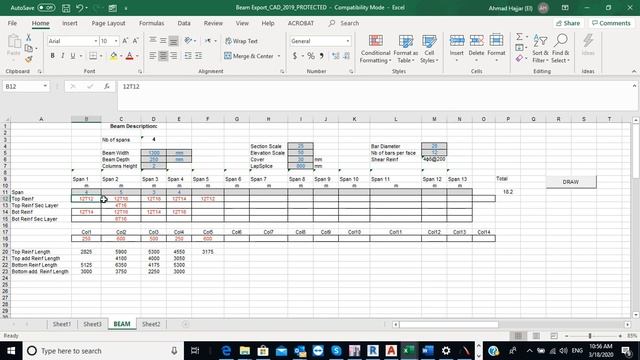This screenshot has width=640, height=360.
Task: Open Format as Table gallery
Action: (406, 48)
